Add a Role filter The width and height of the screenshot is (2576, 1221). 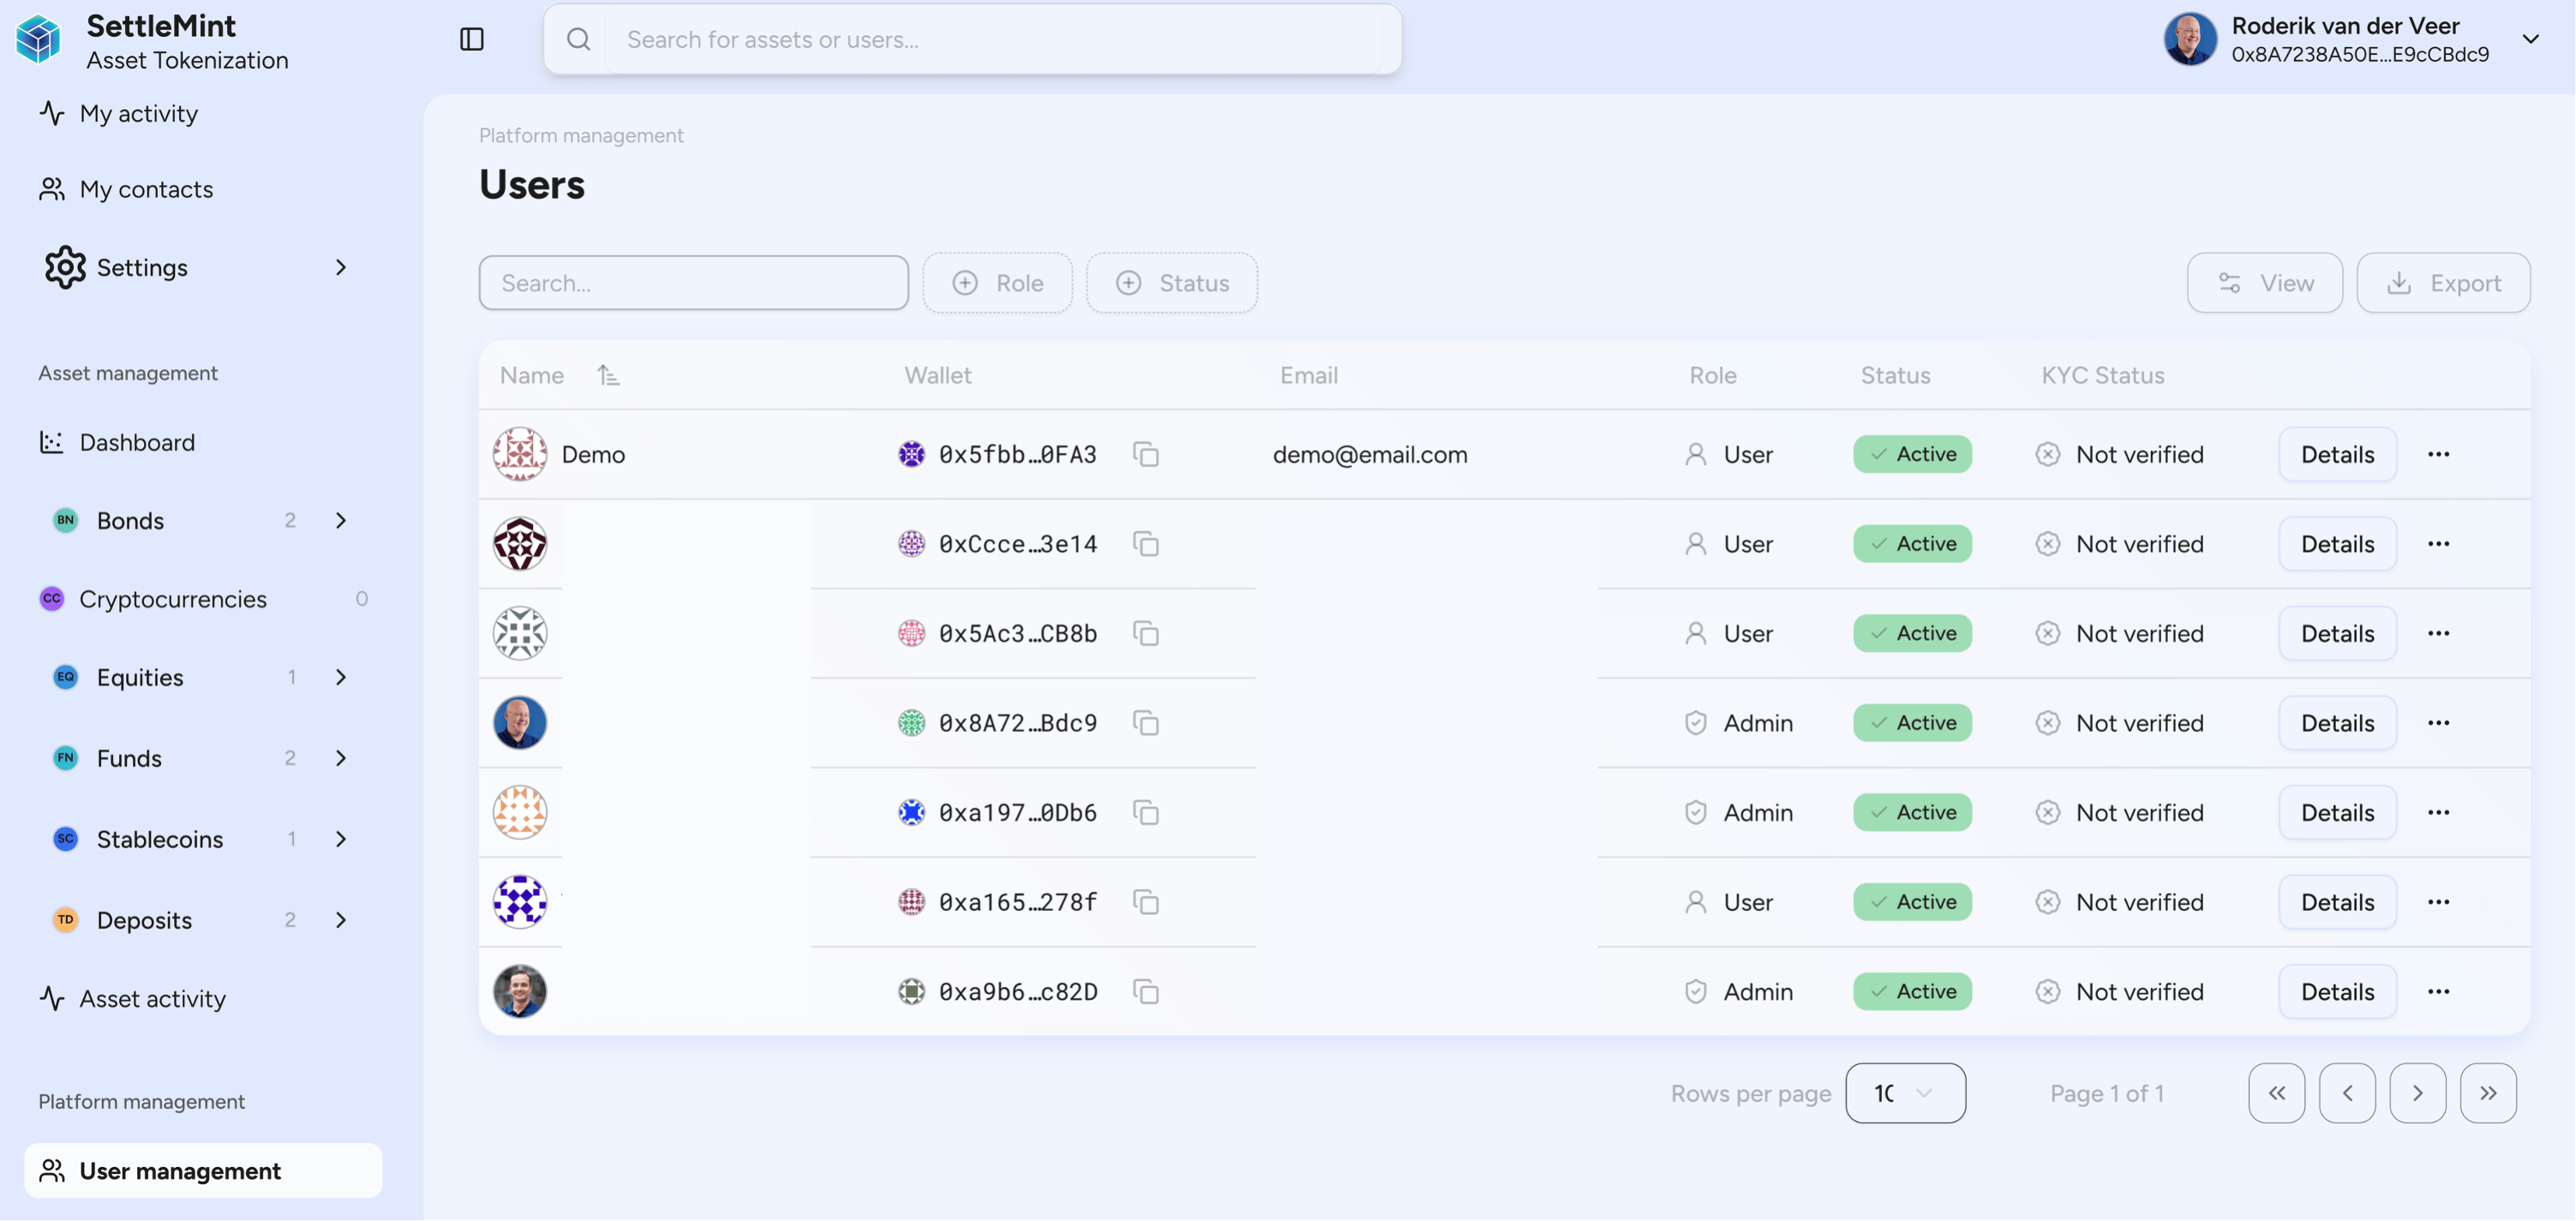(997, 282)
